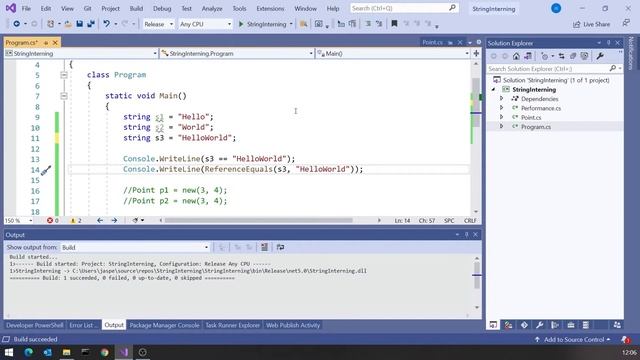Switch to Package Manager Console tab

point(164,325)
